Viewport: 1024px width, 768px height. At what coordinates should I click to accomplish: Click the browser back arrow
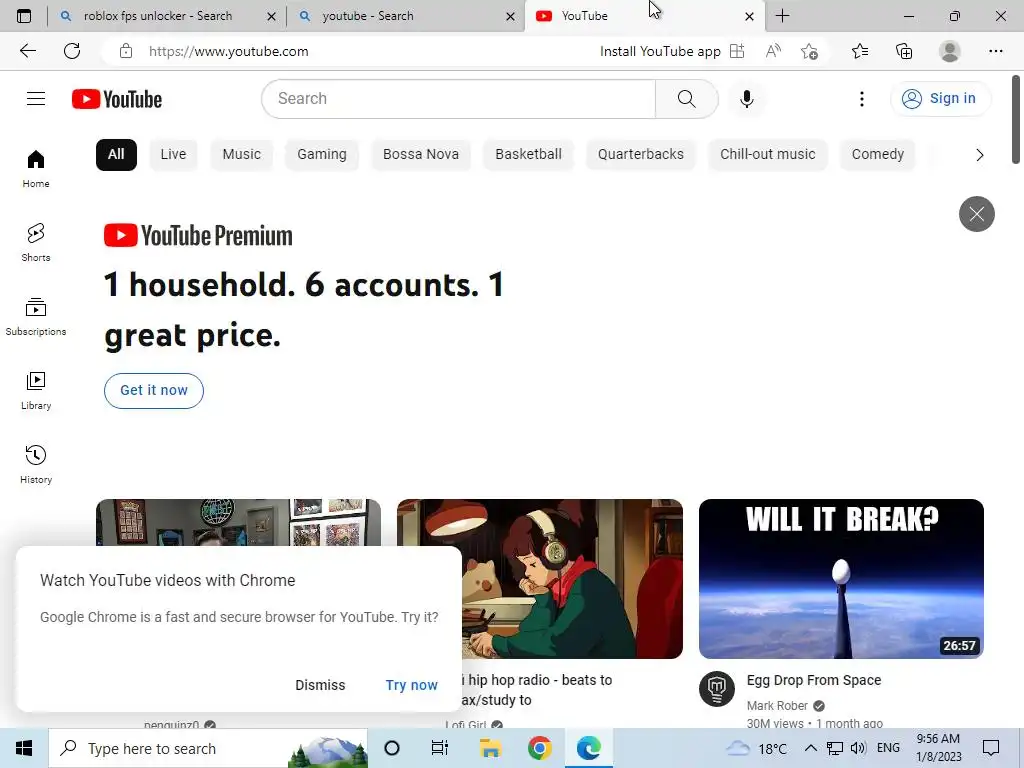tap(27, 51)
